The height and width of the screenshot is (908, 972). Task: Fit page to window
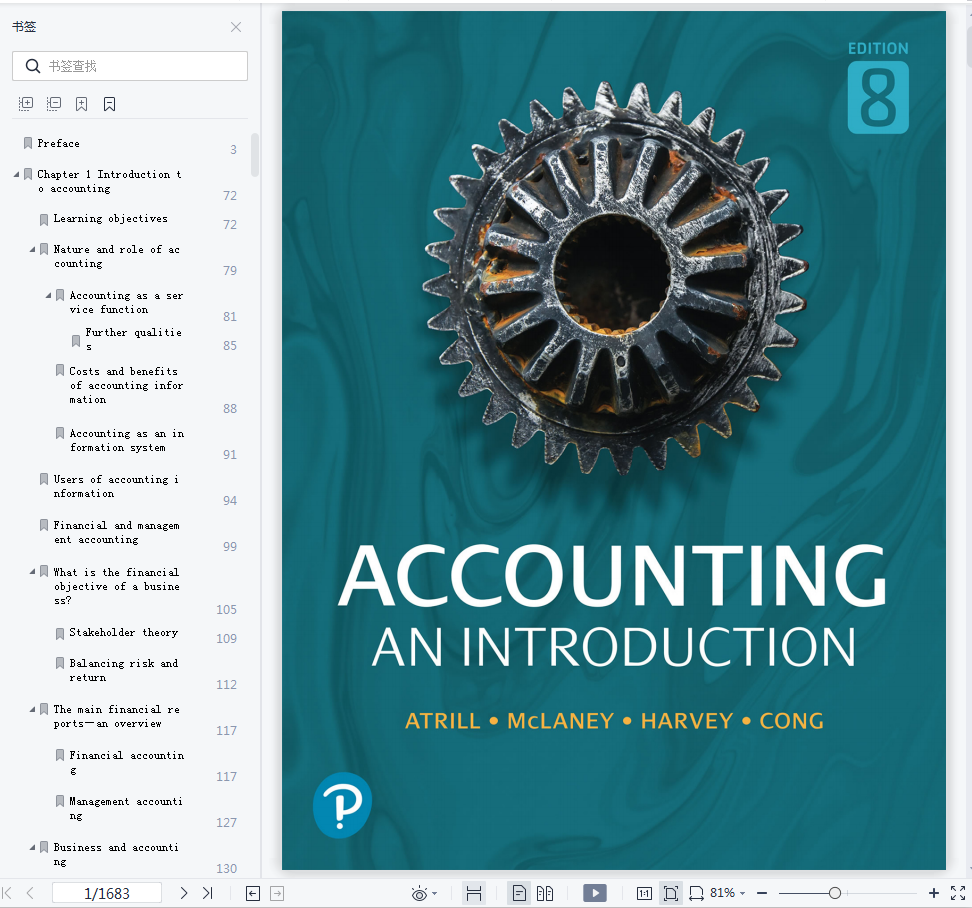point(670,893)
